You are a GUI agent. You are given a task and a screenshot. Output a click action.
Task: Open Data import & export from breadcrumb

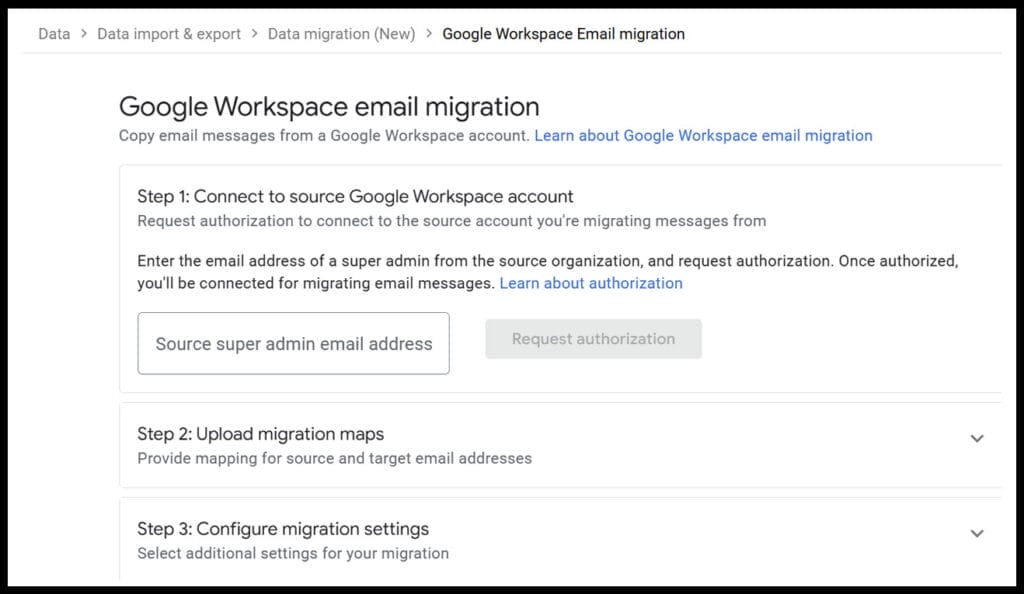pyautogui.click(x=168, y=33)
